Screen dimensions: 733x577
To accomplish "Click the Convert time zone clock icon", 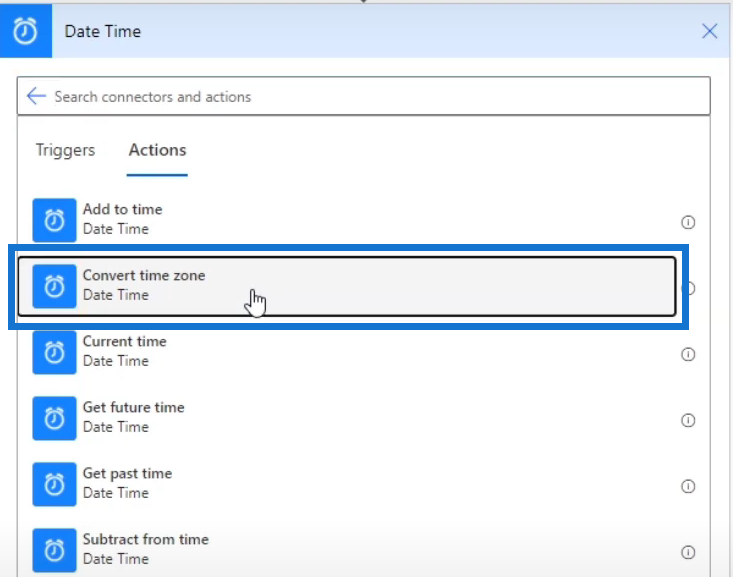I will (54, 286).
